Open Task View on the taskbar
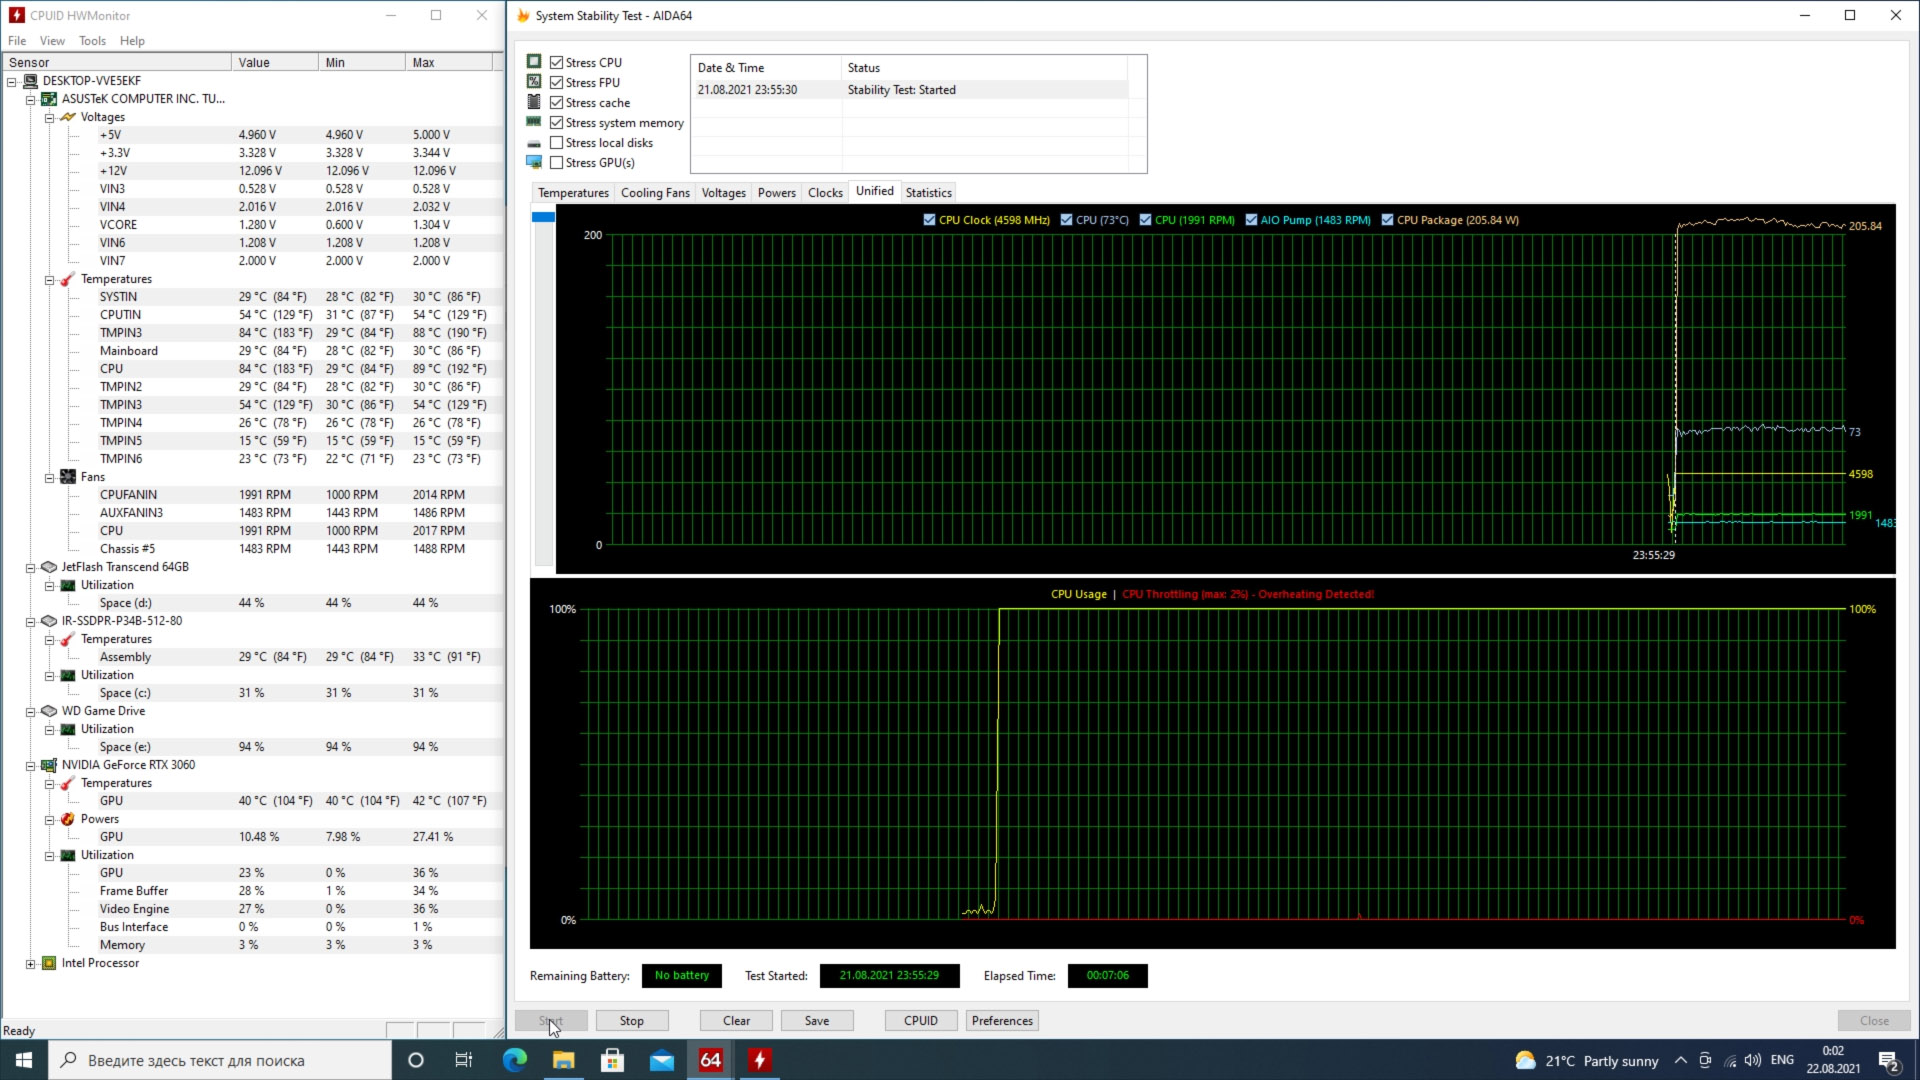 tap(464, 1060)
